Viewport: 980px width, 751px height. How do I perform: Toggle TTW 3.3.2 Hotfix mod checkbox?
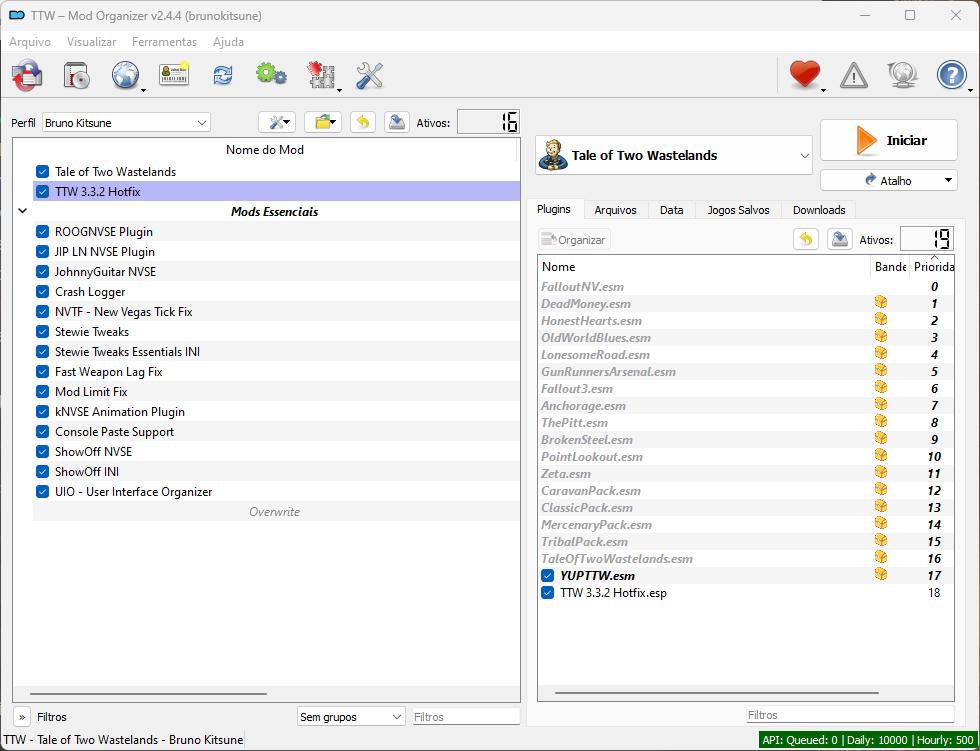click(x=42, y=192)
